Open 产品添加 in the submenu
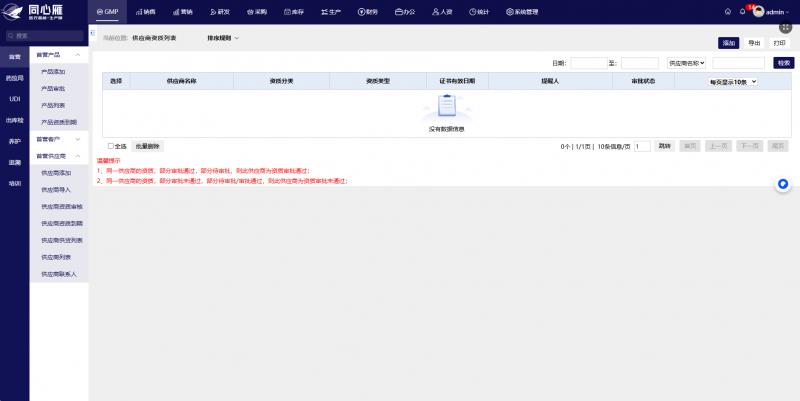The image size is (800, 401). pos(53,72)
